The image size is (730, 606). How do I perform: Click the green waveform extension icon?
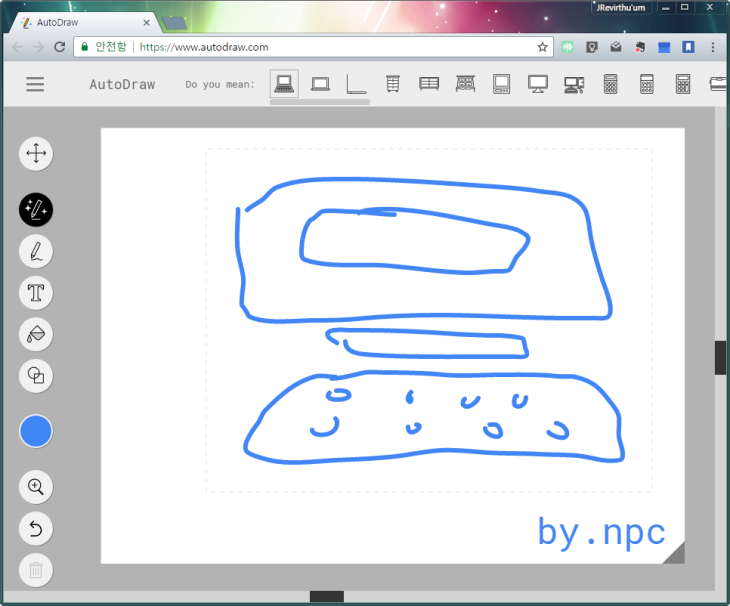coord(567,47)
